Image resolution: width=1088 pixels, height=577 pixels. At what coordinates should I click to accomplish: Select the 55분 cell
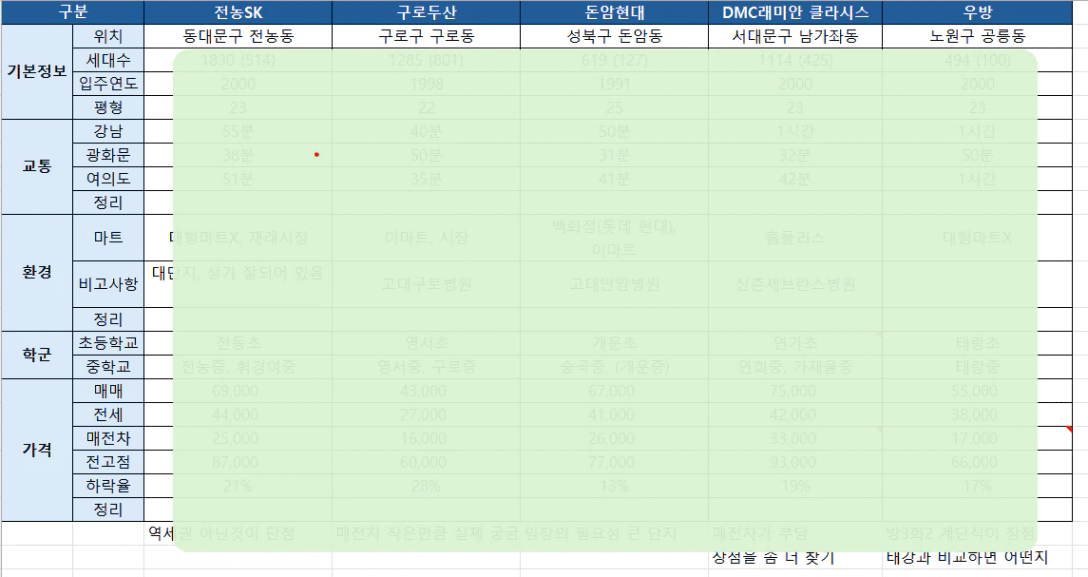click(238, 131)
